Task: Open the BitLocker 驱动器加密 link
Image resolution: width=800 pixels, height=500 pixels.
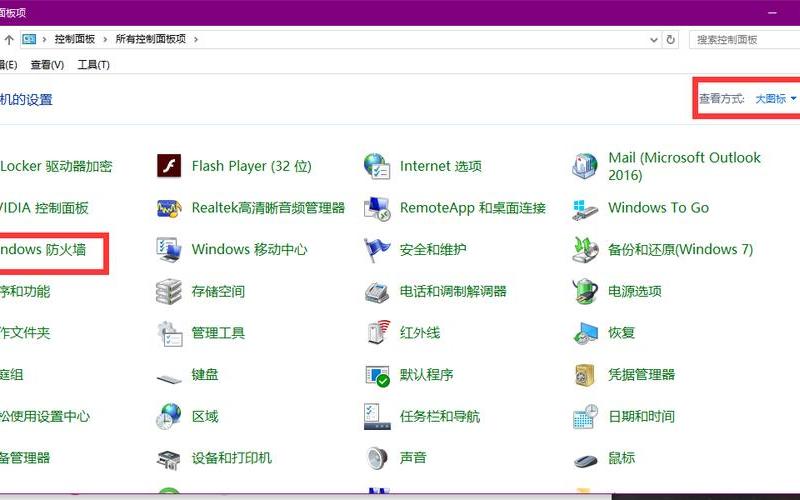Action: pos(56,166)
